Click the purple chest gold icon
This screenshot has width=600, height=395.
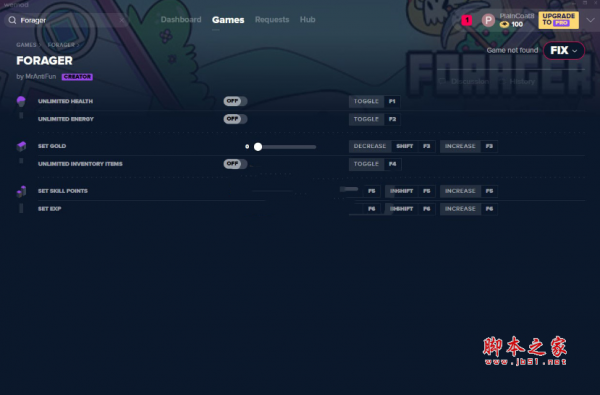click(x=21, y=146)
